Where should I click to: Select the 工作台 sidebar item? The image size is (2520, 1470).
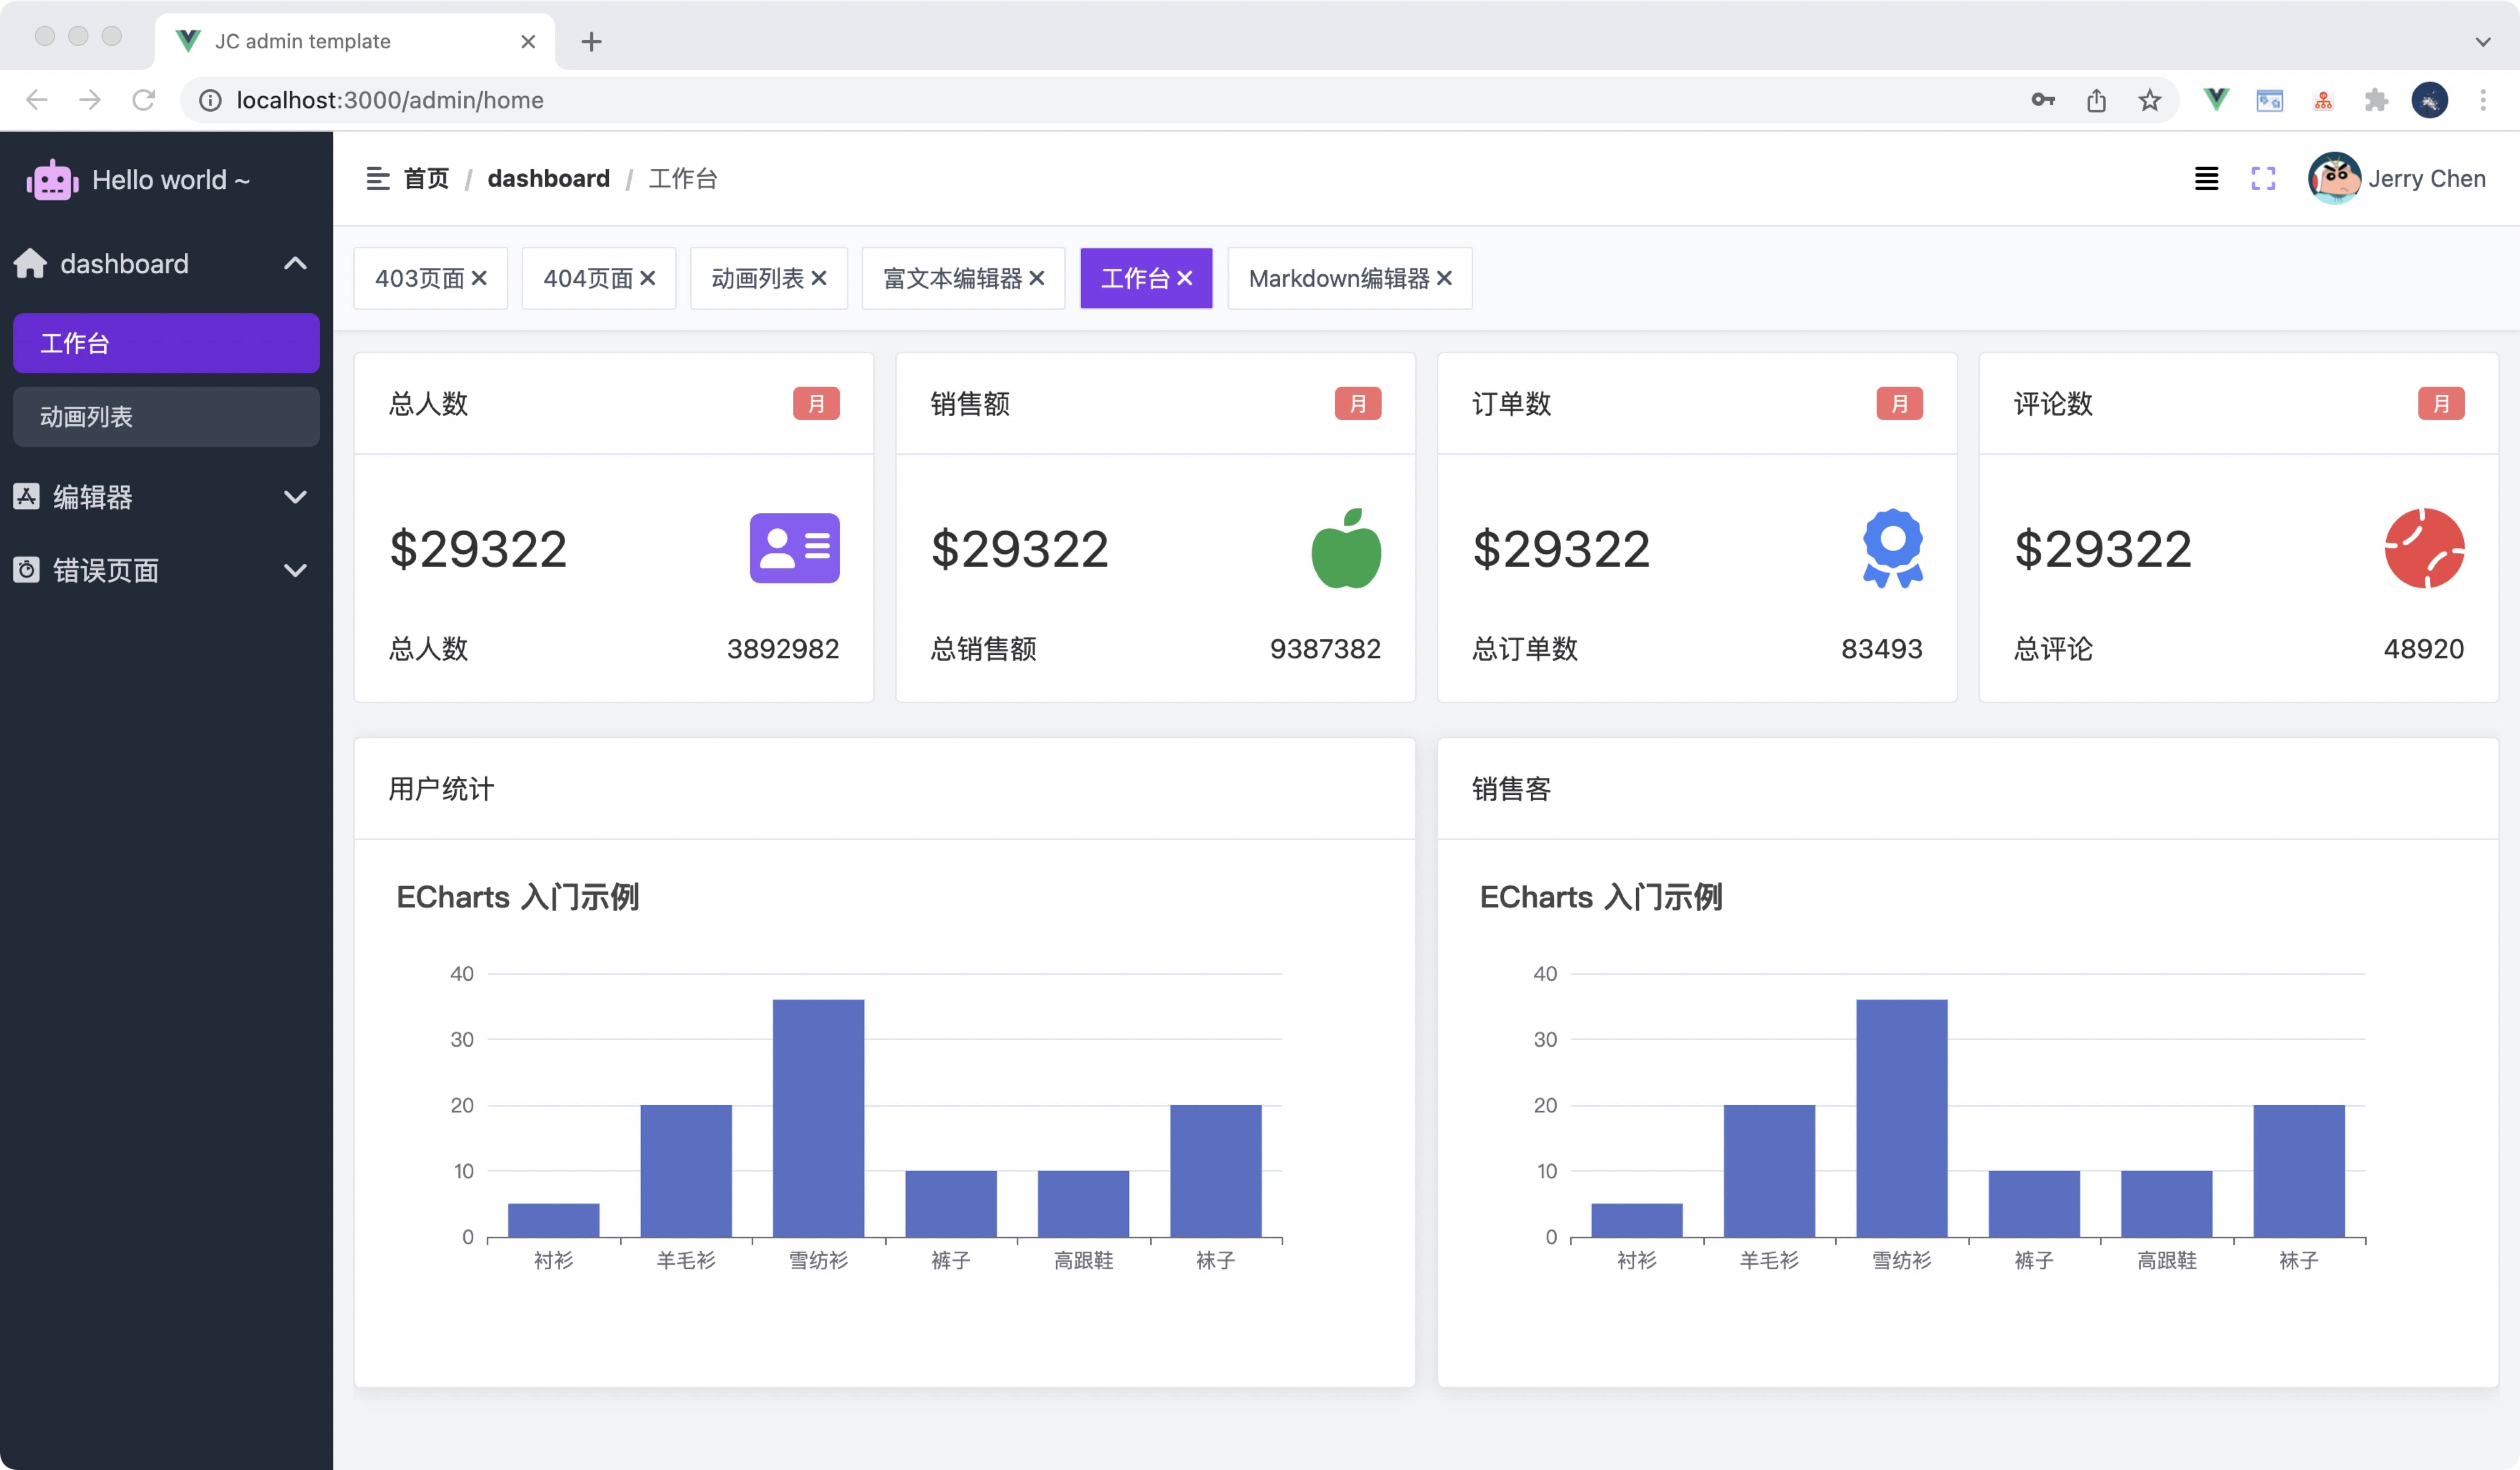click(166, 343)
